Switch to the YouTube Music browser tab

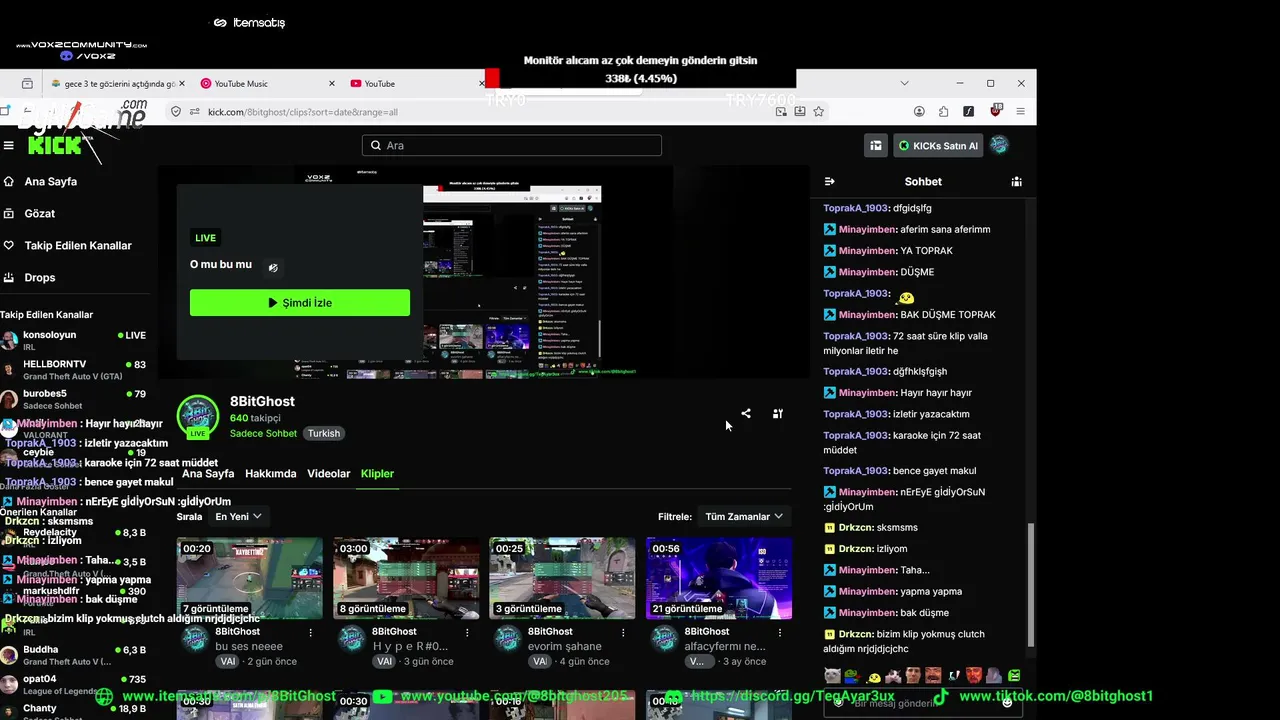[x=269, y=84]
